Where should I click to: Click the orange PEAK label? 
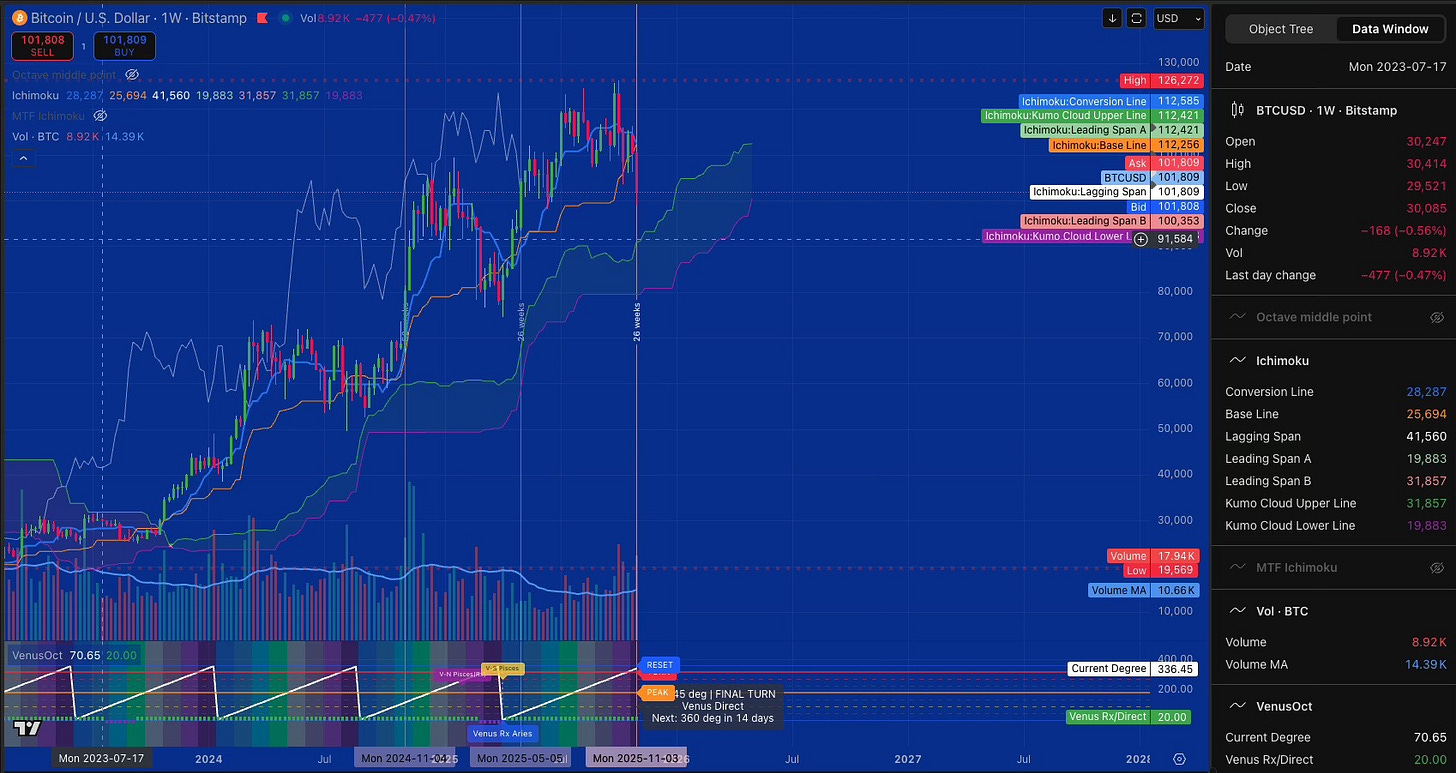(657, 692)
